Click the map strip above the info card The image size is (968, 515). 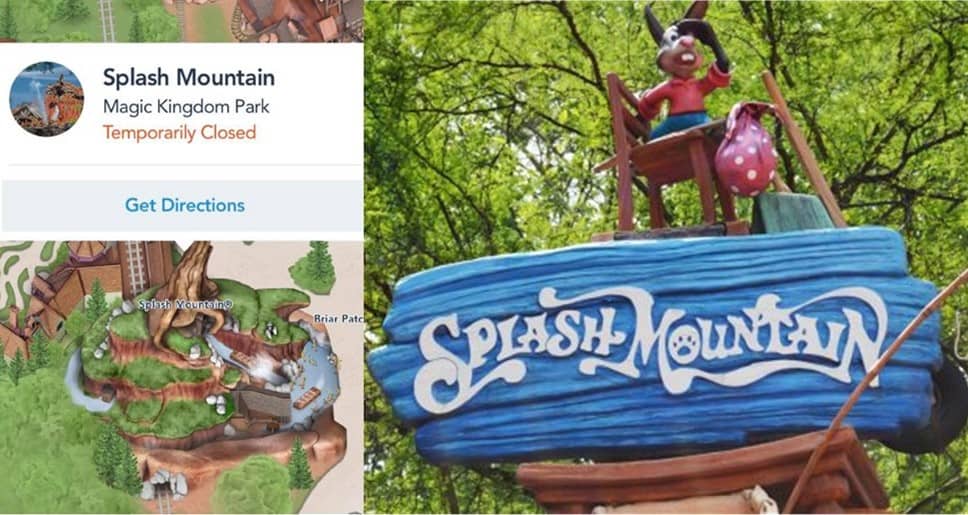182,21
